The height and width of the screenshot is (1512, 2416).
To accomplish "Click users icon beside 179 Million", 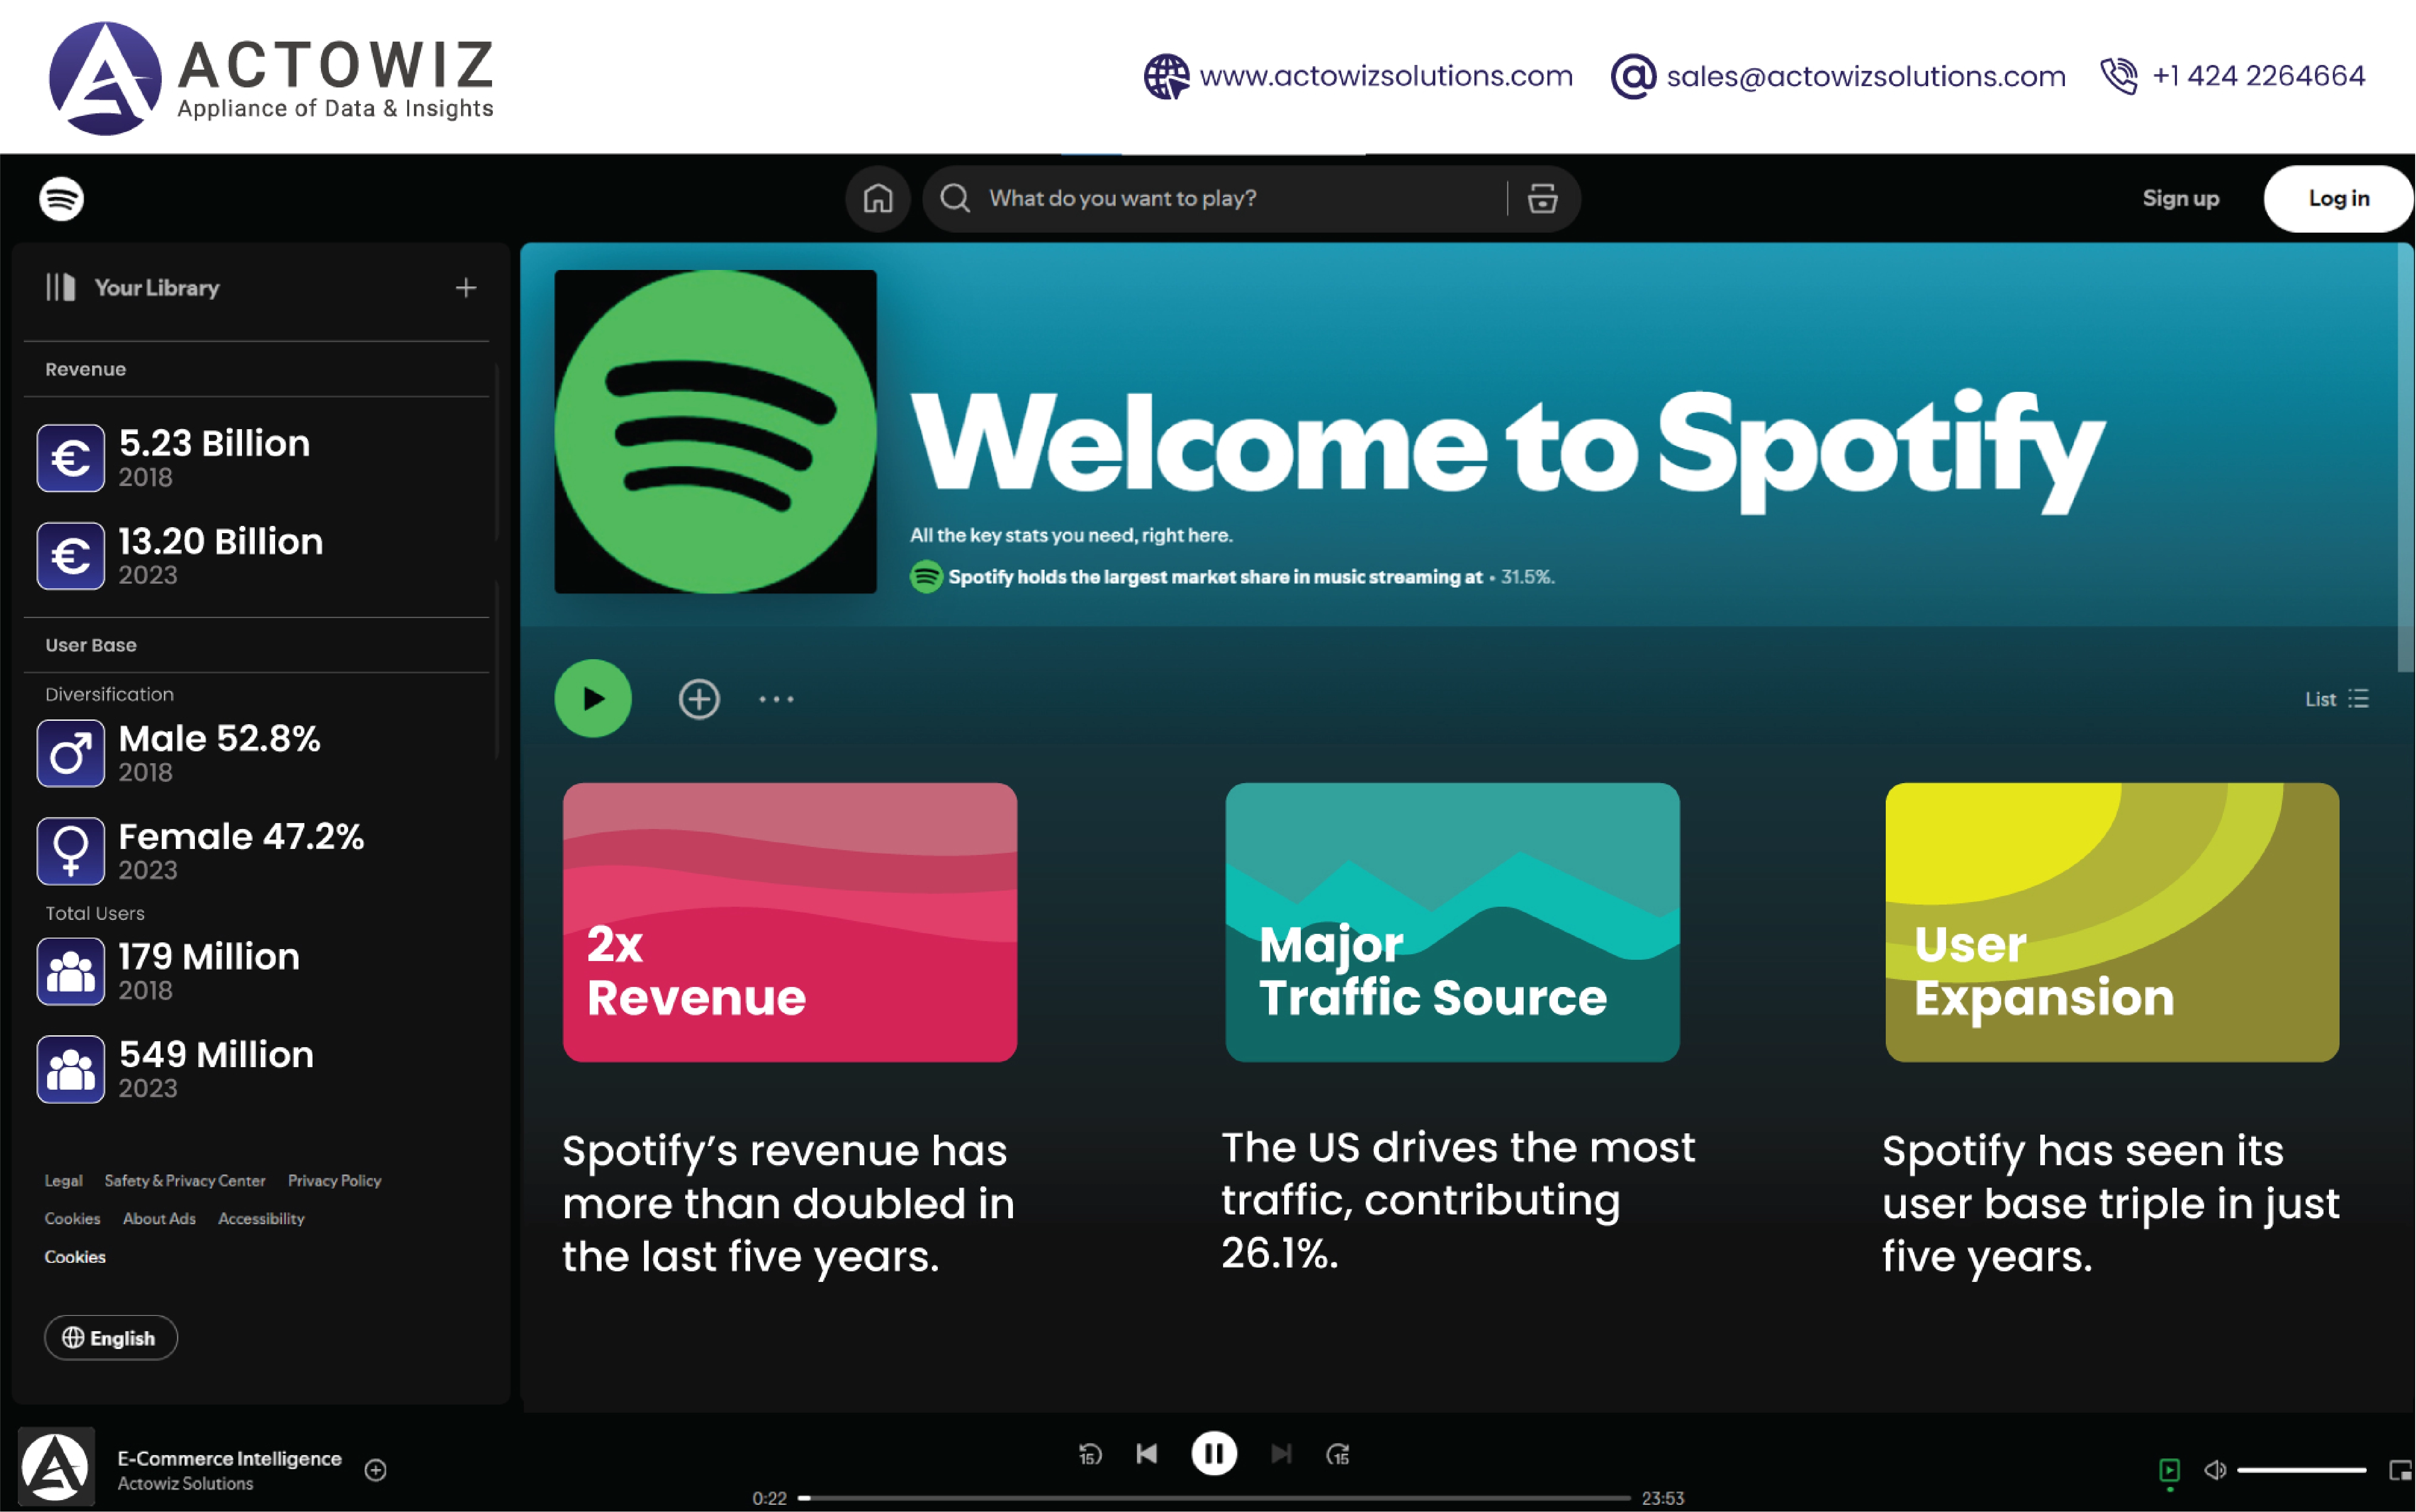I will click(71, 971).
